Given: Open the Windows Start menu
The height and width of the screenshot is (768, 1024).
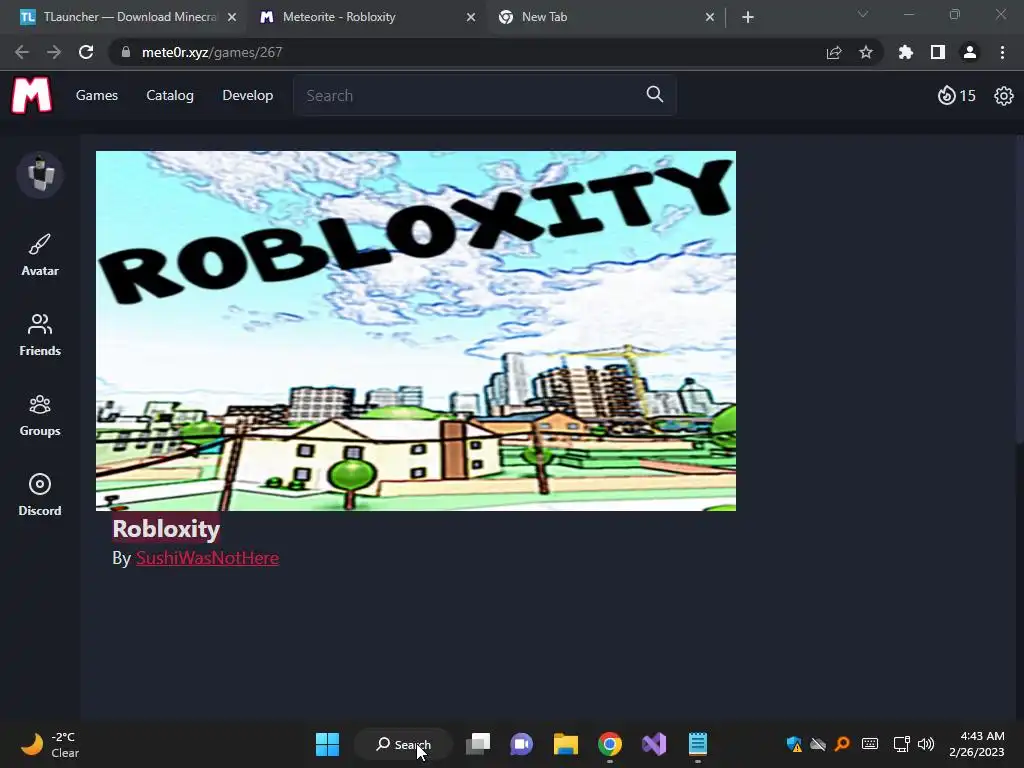Looking at the screenshot, I should point(327,744).
